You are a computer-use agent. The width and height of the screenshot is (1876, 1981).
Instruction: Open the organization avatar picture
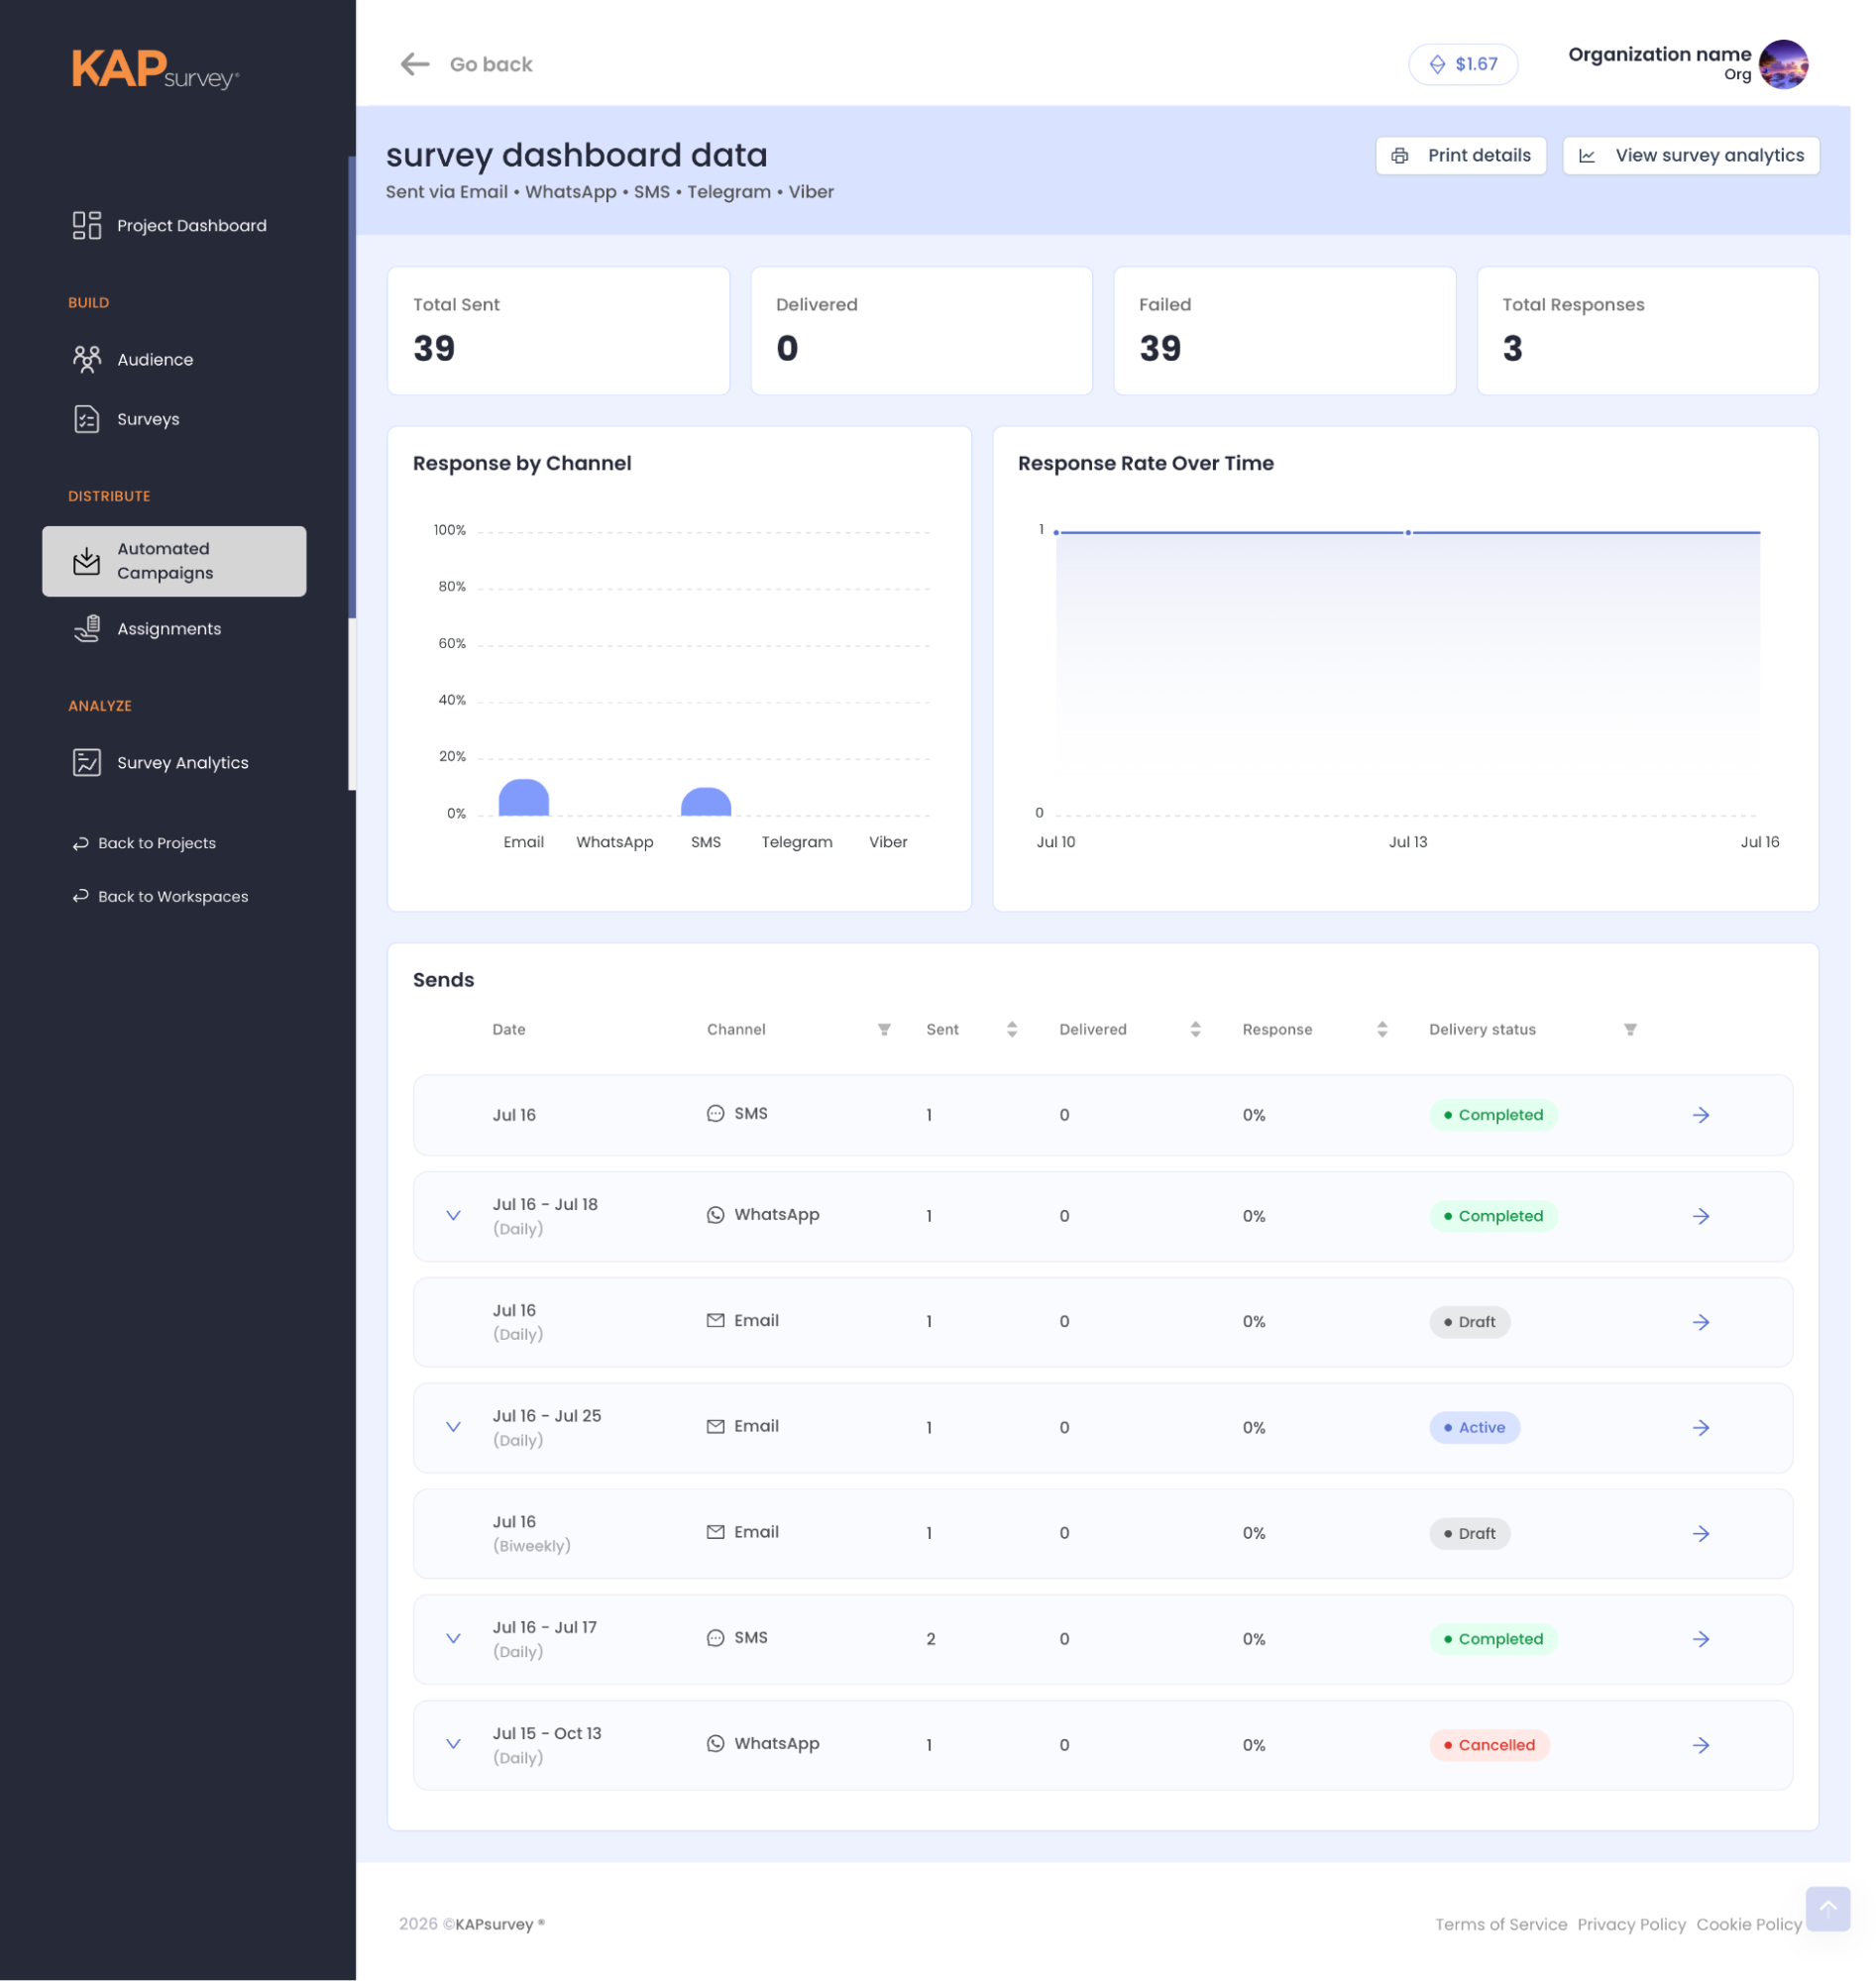click(x=1783, y=65)
